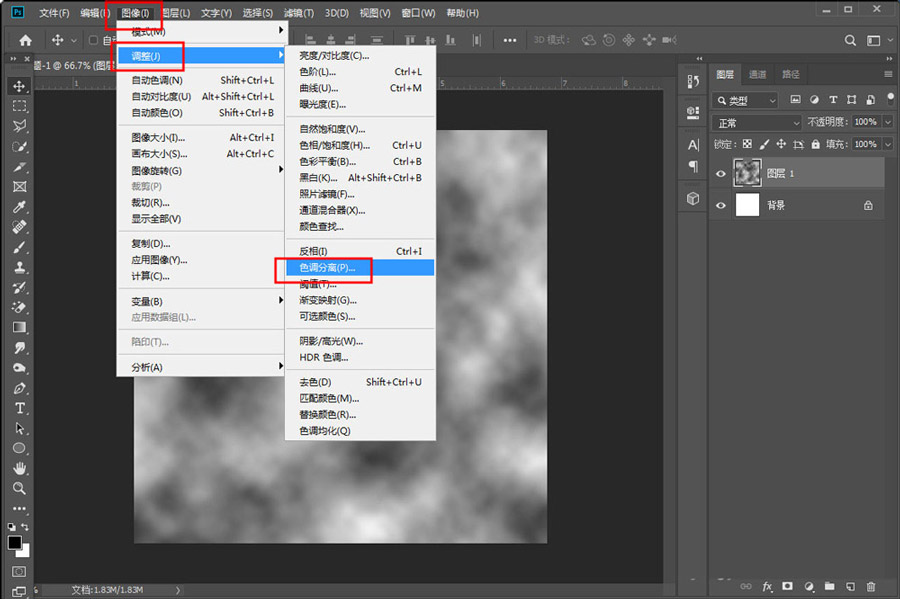The width and height of the screenshot is (900, 599).
Task: Open the search magnifier icon top right
Action: (x=850, y=40)
